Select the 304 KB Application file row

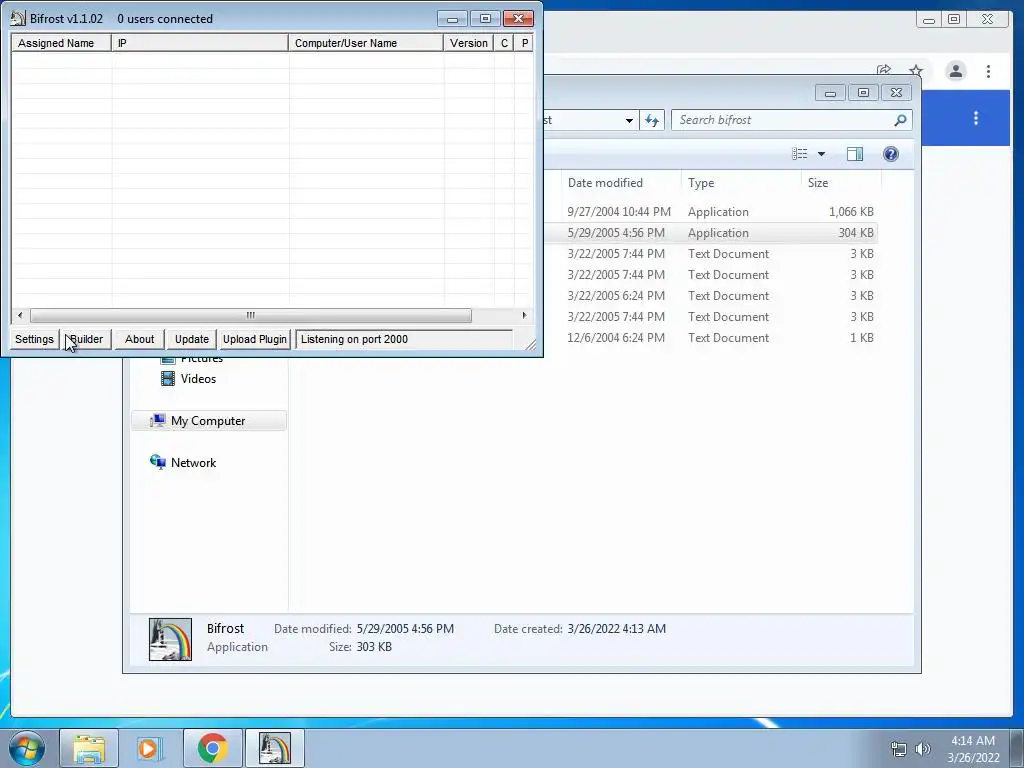point(712,232)
